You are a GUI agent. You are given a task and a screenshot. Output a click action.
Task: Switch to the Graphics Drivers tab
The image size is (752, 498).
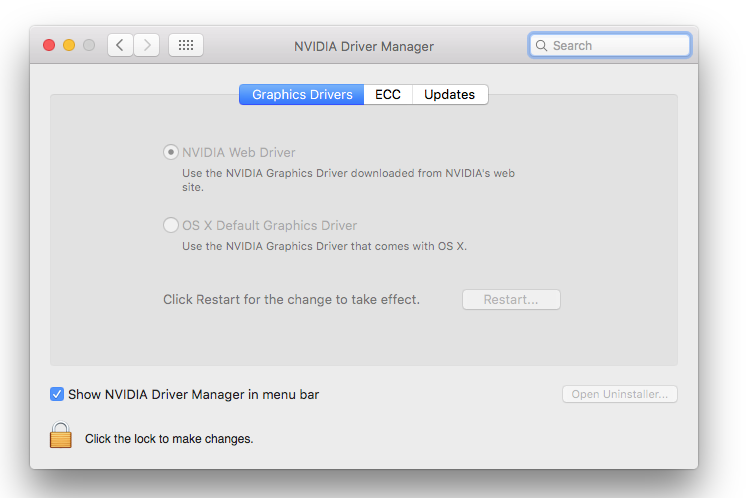coord(301,95)
